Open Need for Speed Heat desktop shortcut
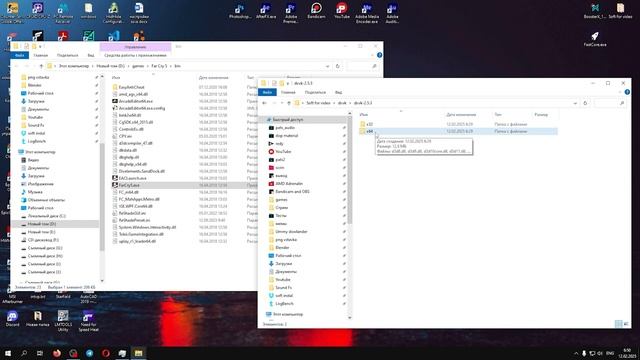The image size is (640, 360). 88,320
